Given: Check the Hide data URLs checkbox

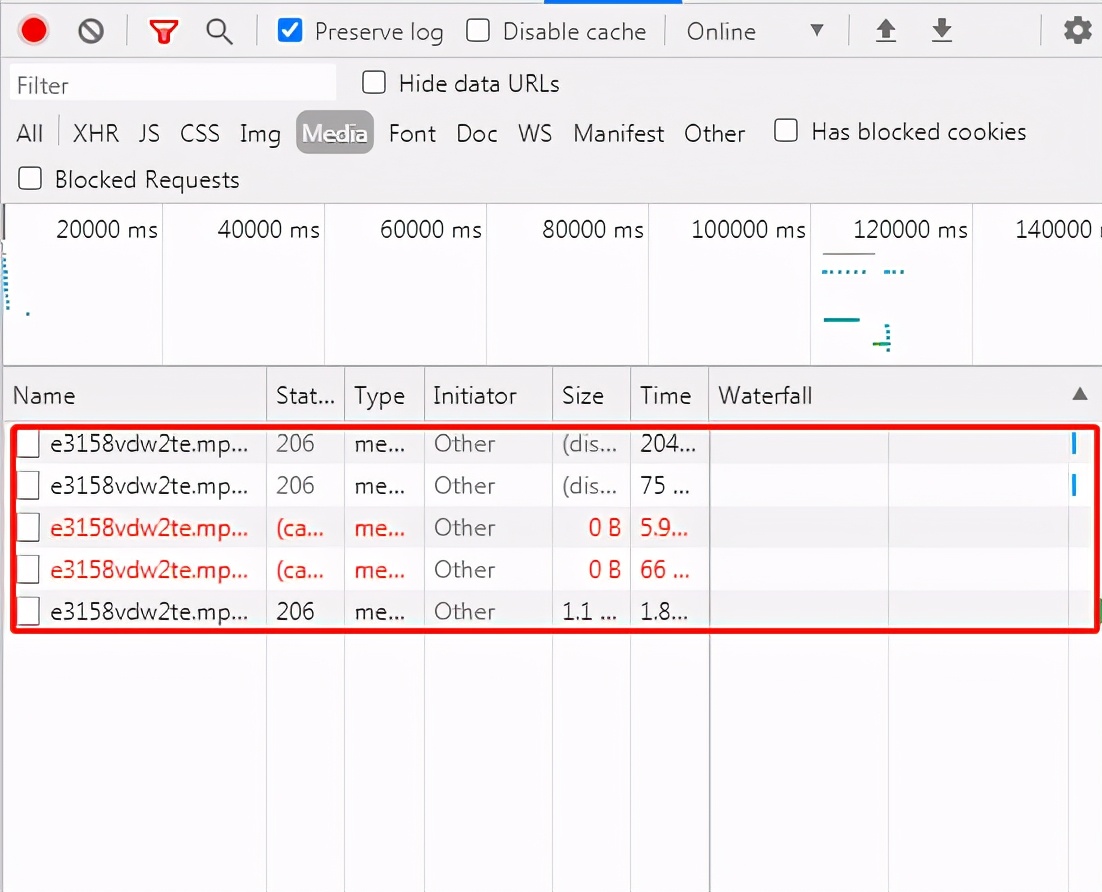Looking at the screenshot, I should coord(374,83).
